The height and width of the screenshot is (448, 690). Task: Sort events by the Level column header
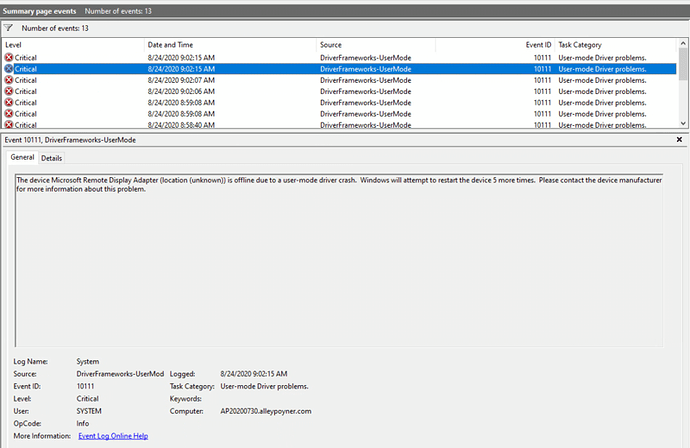[x=73, y=45]
